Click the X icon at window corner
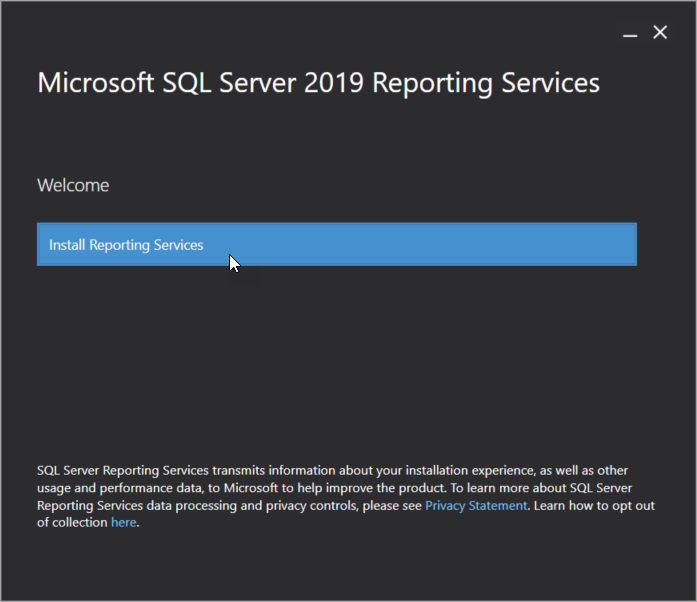Screen dimensions: 697x602 pos(660,32)
